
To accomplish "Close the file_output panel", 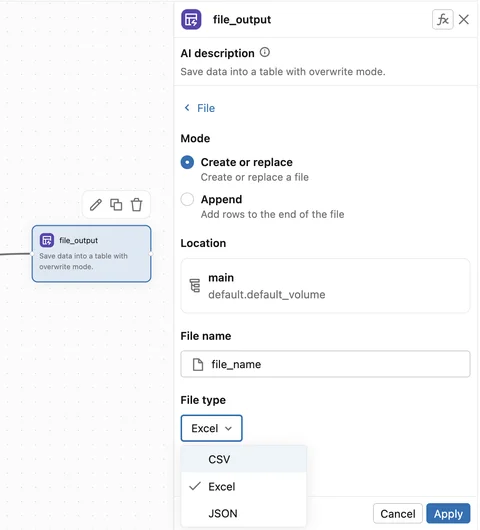I will click(464, 20).
